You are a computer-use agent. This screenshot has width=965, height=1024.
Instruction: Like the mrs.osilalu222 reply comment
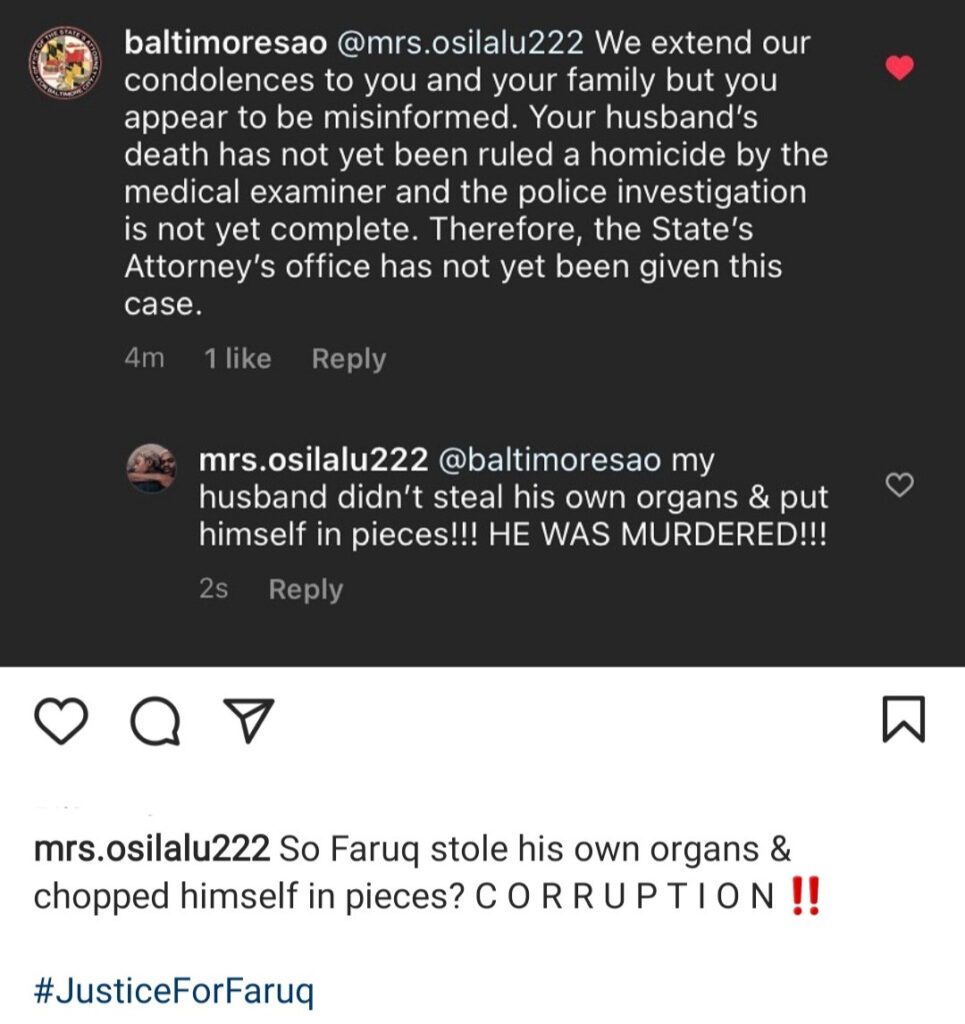[x=900, y=485]
